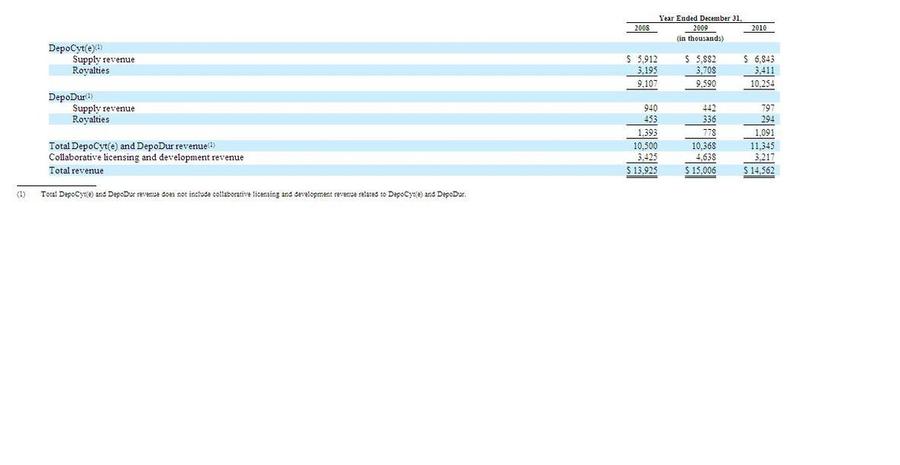900x465 pixels.
Task: Click the DepoDur section heading
Action: click(71, 97)
